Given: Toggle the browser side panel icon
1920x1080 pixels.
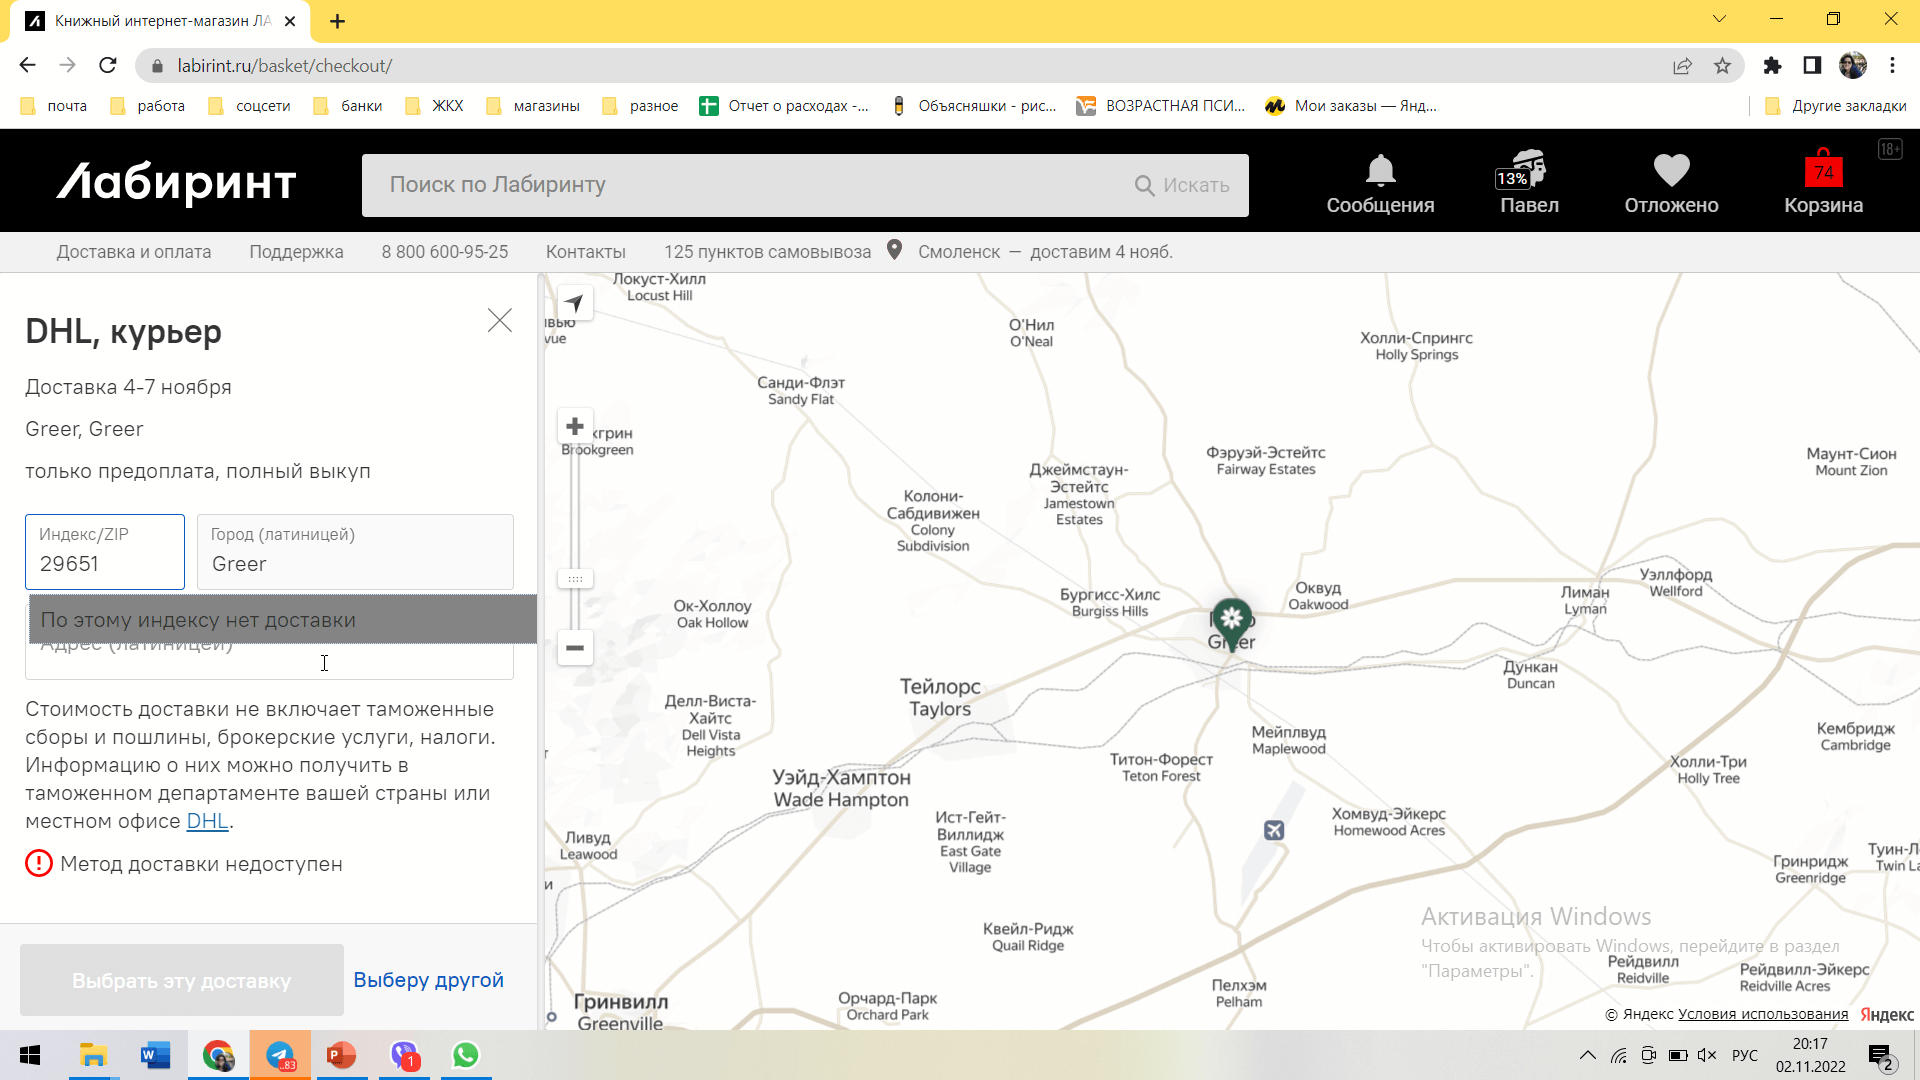Looking at the screenshot, I should point(1812,65).
